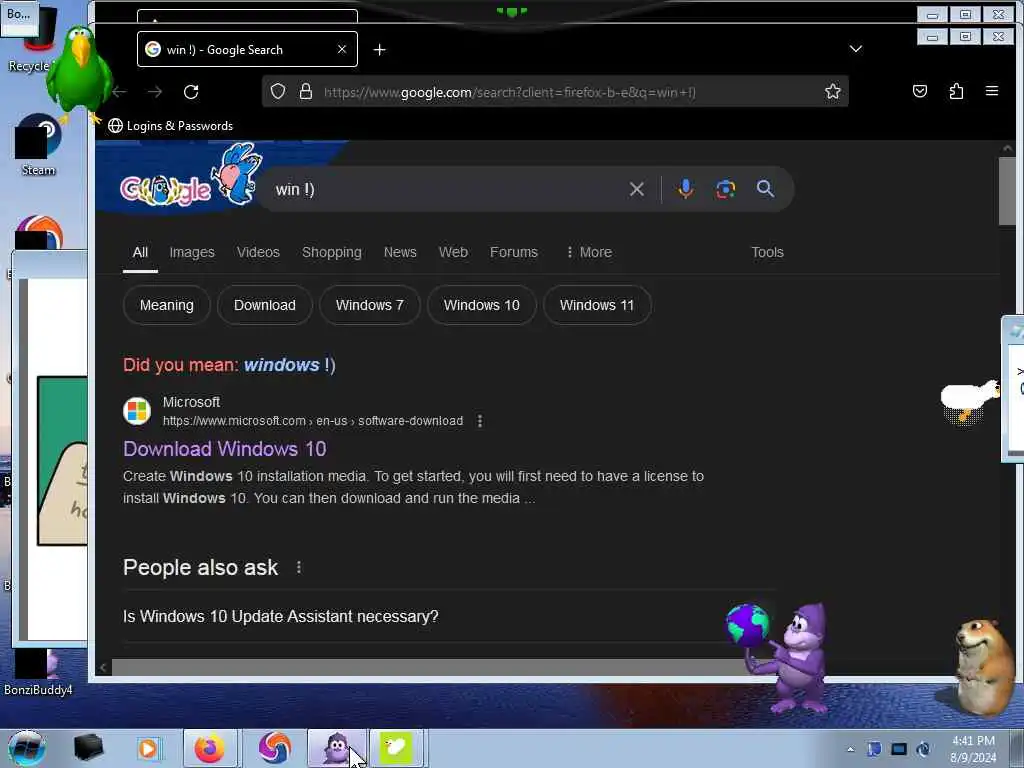Expand 'Is Windows 10 Update Assistant necessary?'
The width and height of the screenshot is (1024, 768).
449,616
